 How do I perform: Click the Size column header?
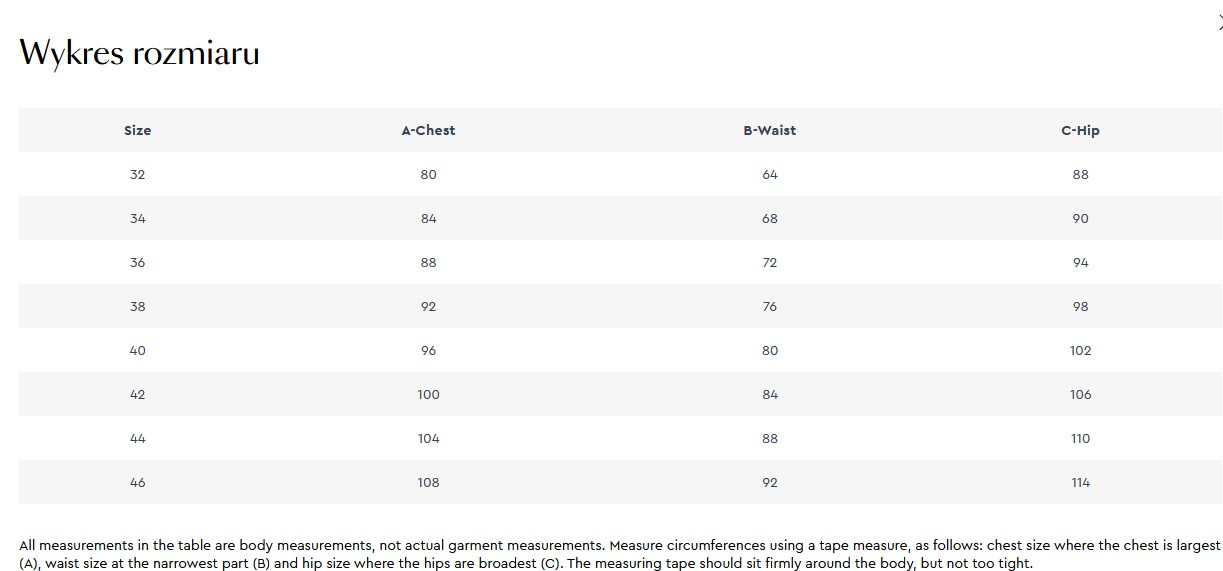tap(137, 130)
